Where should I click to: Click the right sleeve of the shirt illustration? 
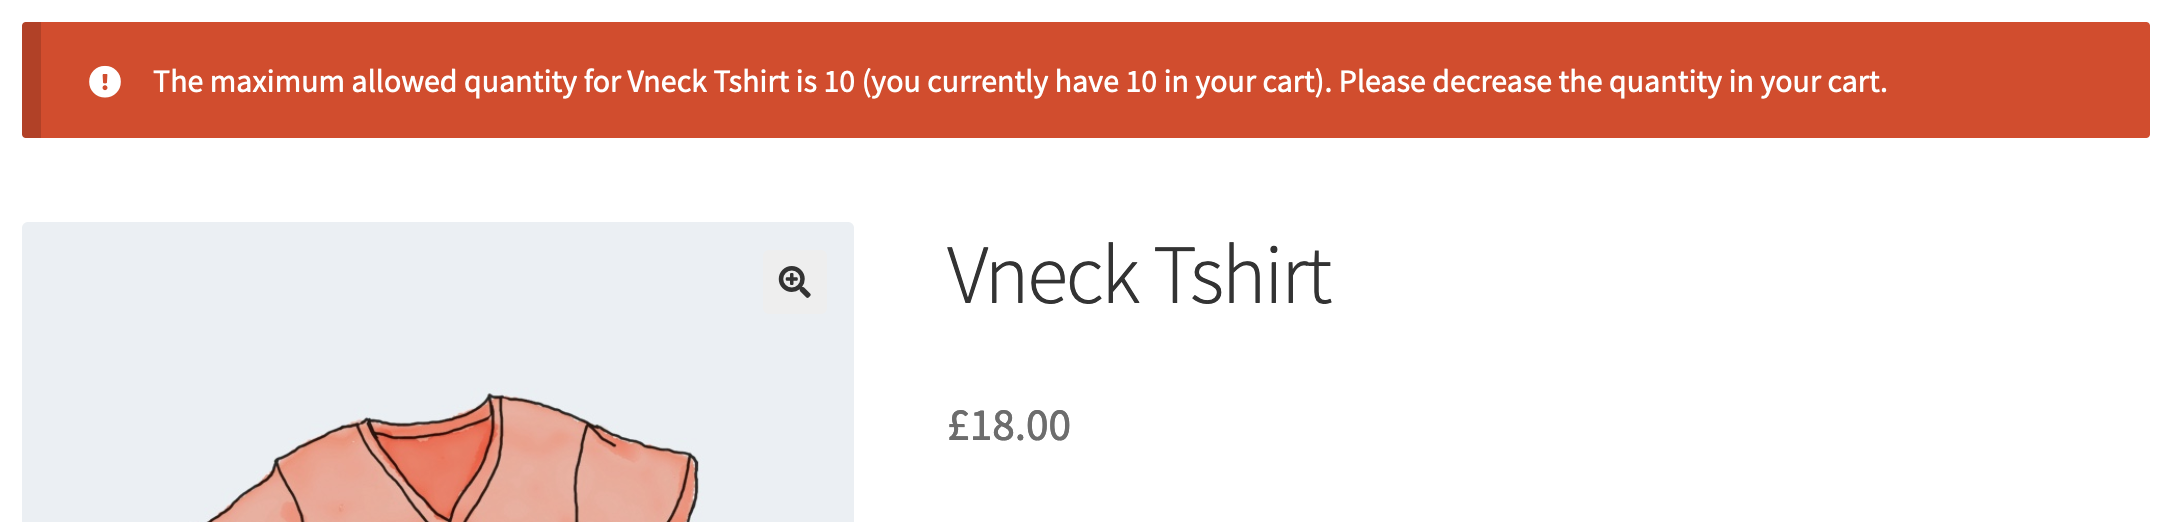[650, 470]
